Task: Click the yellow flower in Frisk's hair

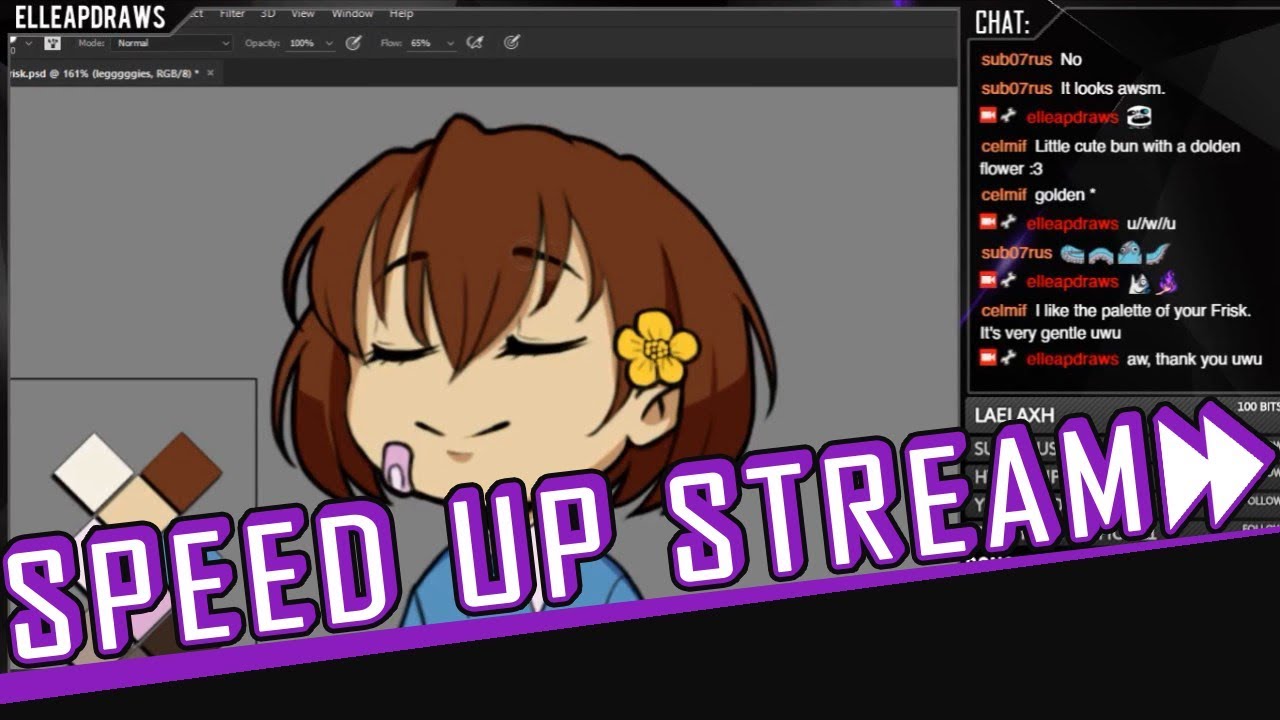Action: coord(657,348)
